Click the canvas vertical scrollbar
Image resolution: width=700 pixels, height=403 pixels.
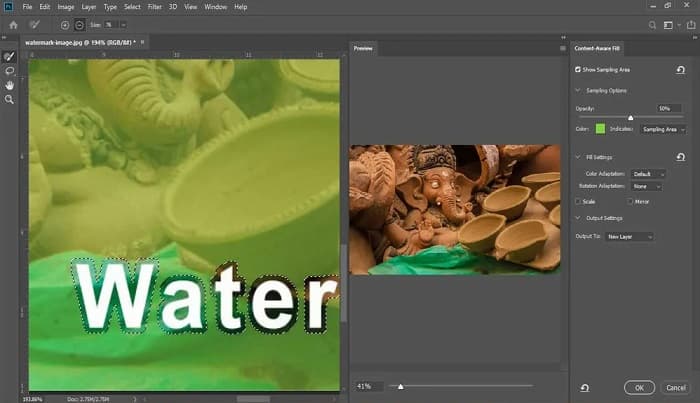343,283
